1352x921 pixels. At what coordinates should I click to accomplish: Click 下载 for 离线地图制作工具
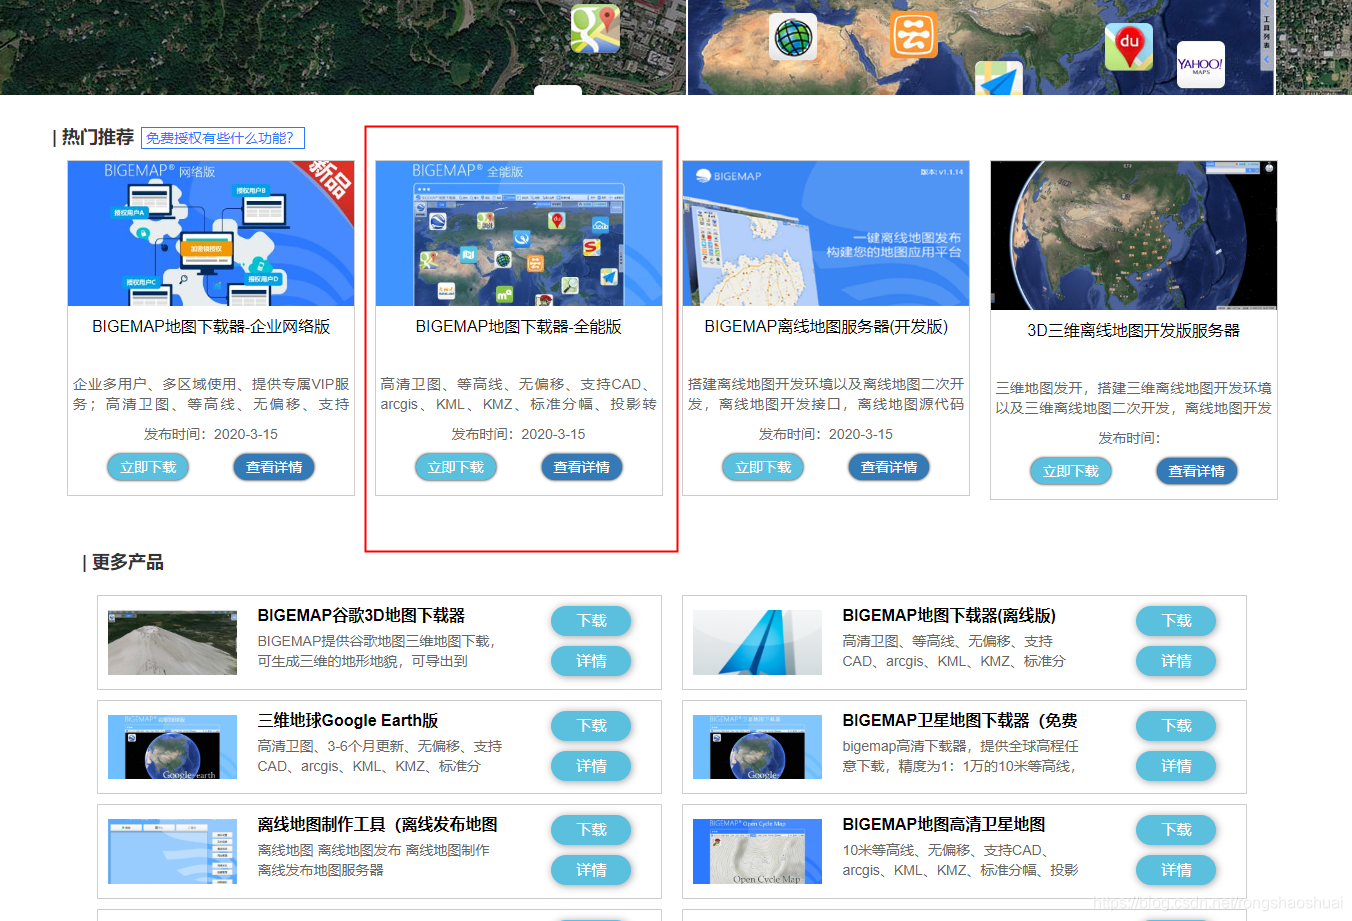coord(591,830)
